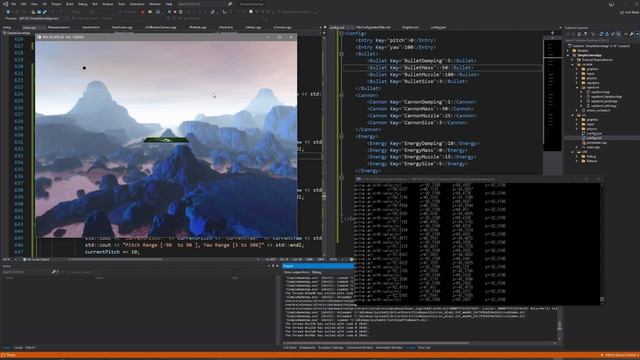This screenshot has height=360, width=640.
Task: Select rapidxml_print.hpp in Solution Explorer
Action: [x=603, y=101]
